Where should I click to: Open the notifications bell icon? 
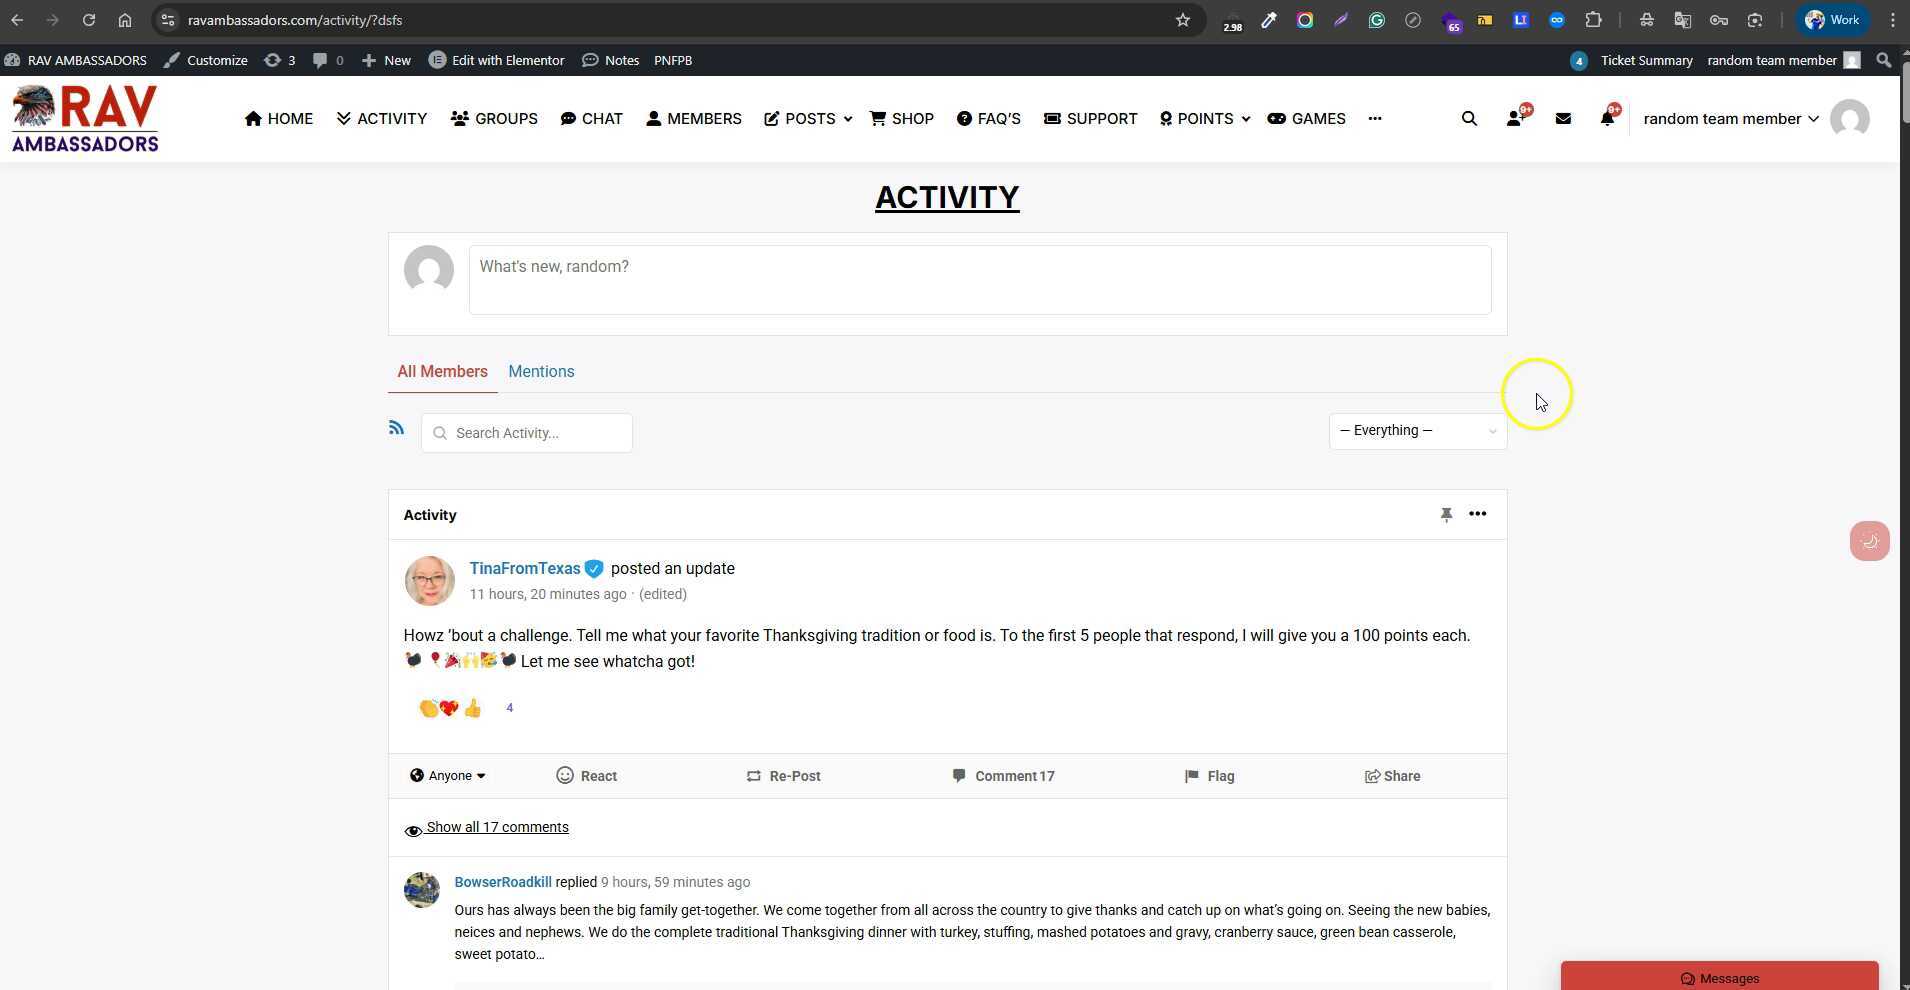[1608, 117]
